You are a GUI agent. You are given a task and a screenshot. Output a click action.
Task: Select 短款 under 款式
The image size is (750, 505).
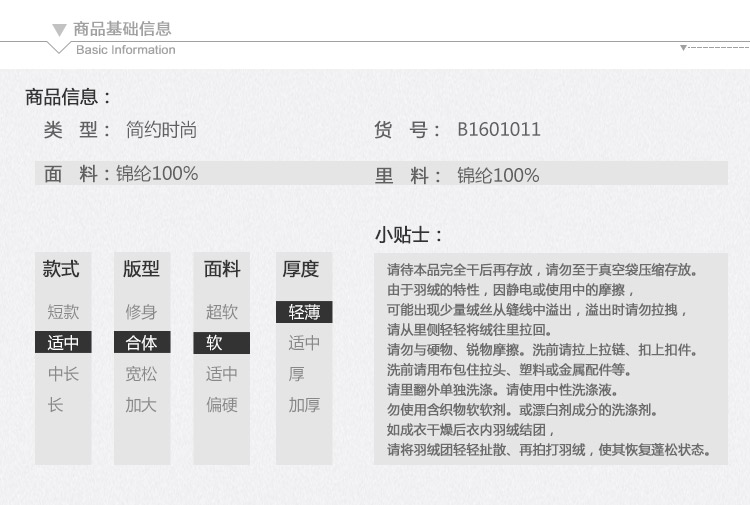click(63, 312)
